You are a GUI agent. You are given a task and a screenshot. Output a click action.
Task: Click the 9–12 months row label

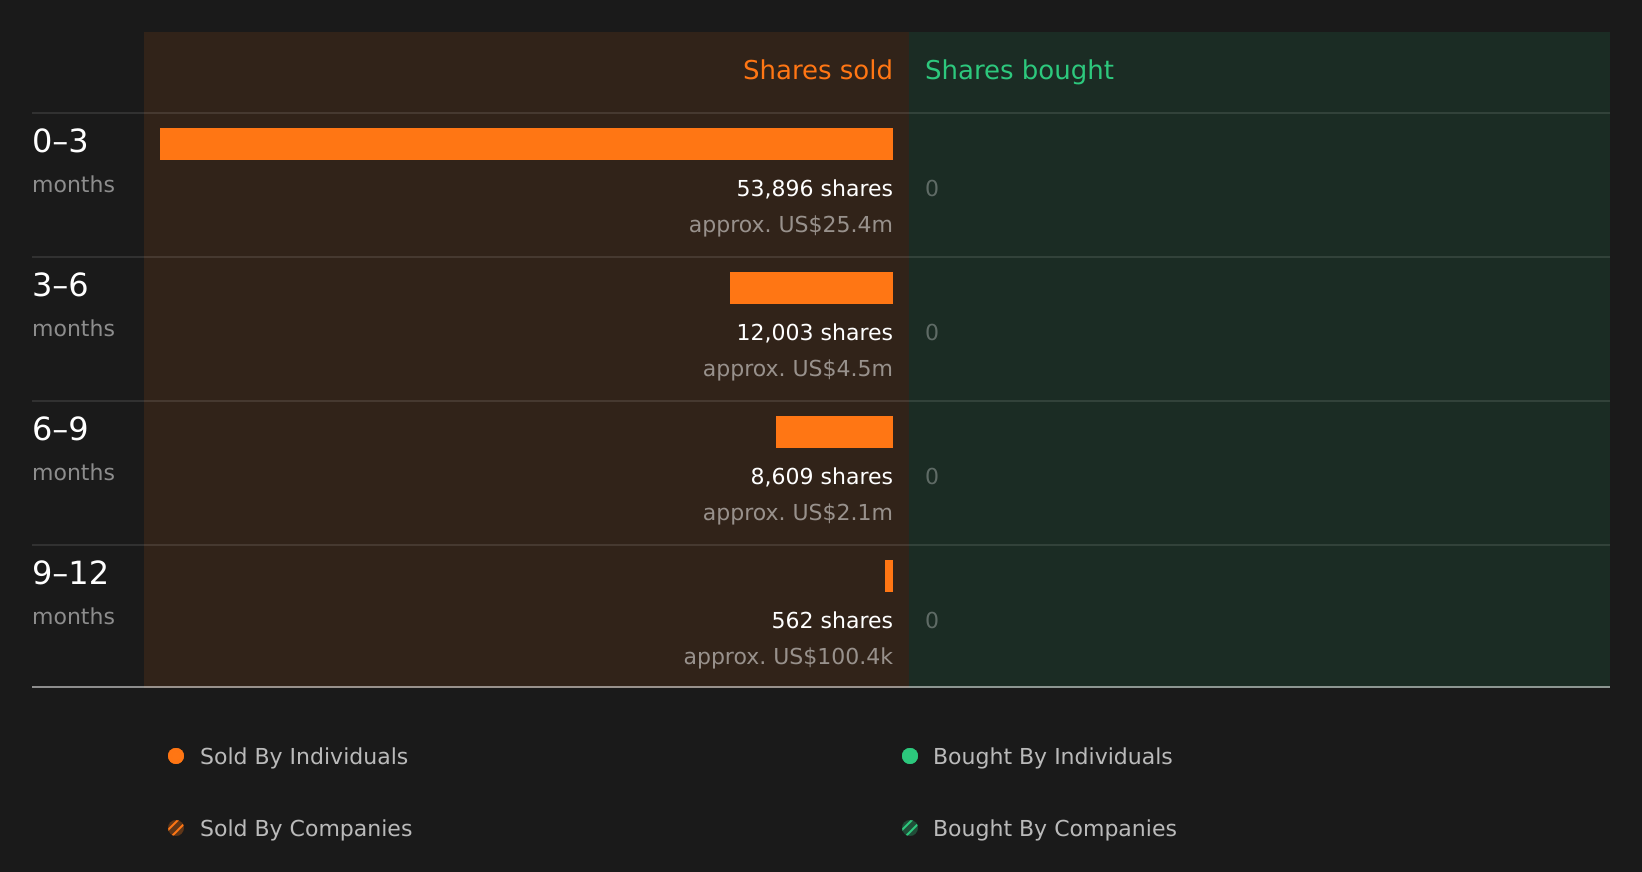(x=73, y=593)
